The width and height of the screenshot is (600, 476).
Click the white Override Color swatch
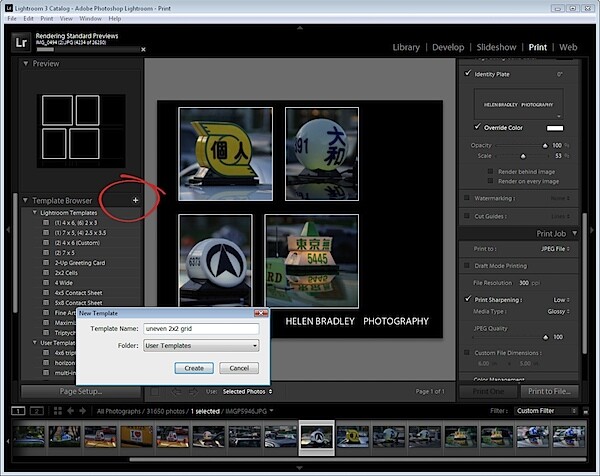(555, 128)
